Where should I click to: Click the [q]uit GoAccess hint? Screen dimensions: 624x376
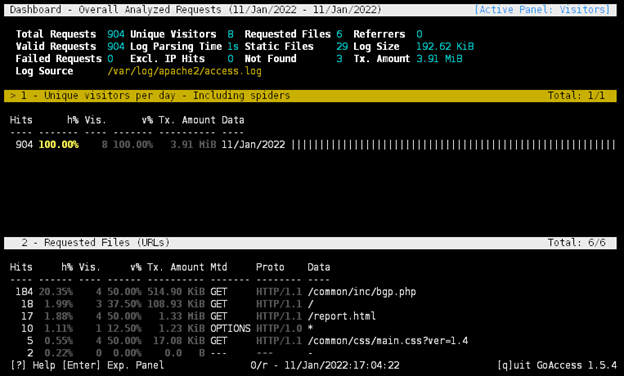tap(557, 365)
